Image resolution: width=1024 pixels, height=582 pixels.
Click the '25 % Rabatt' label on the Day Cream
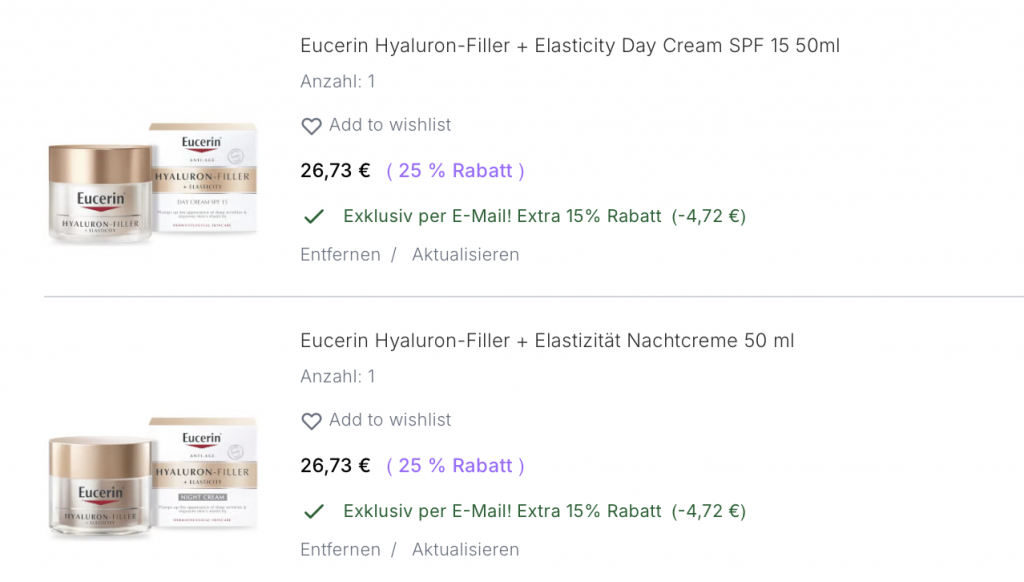(x=455, y=171)
